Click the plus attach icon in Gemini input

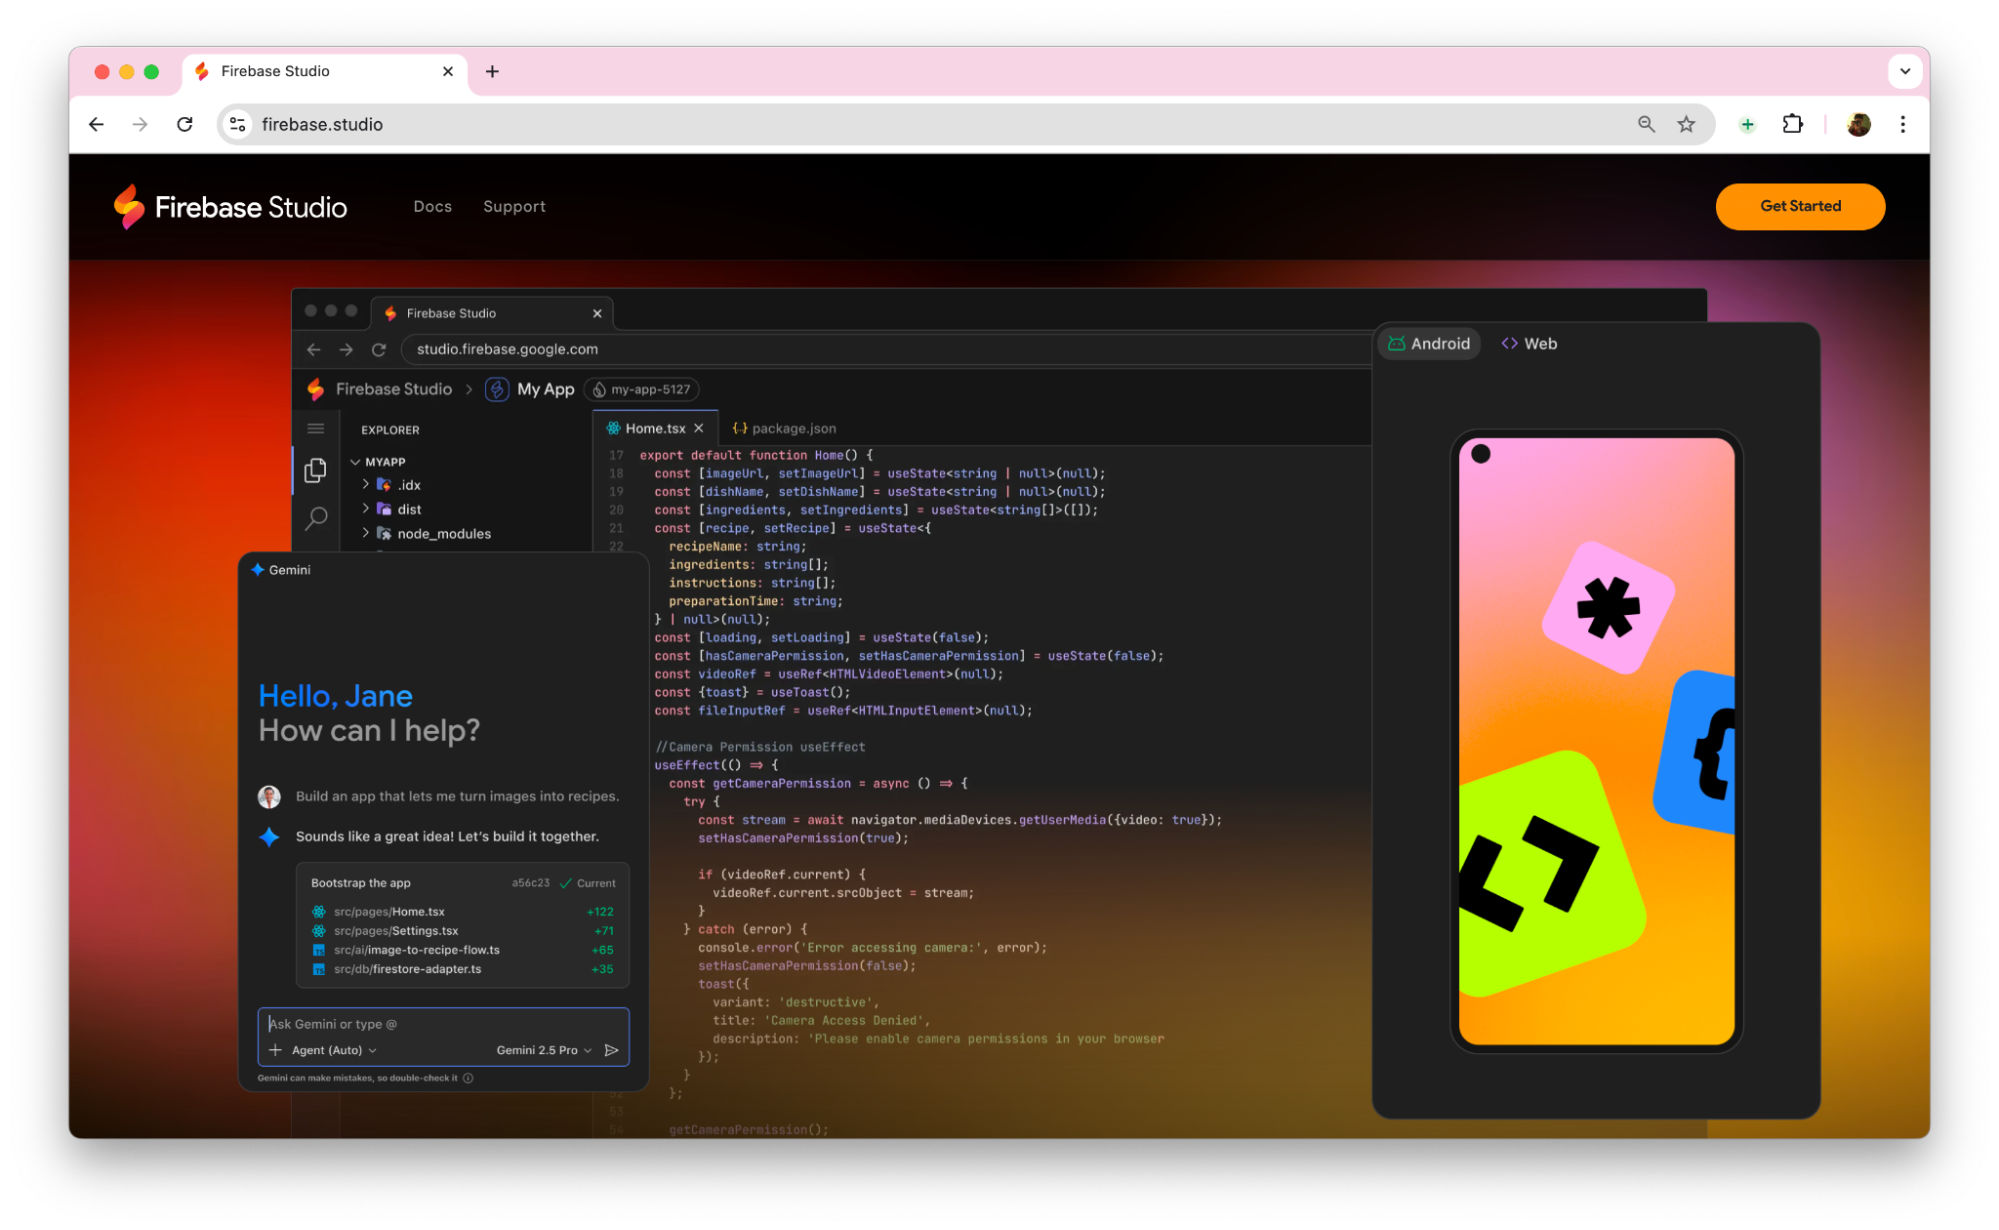[x=275, y=1050]
